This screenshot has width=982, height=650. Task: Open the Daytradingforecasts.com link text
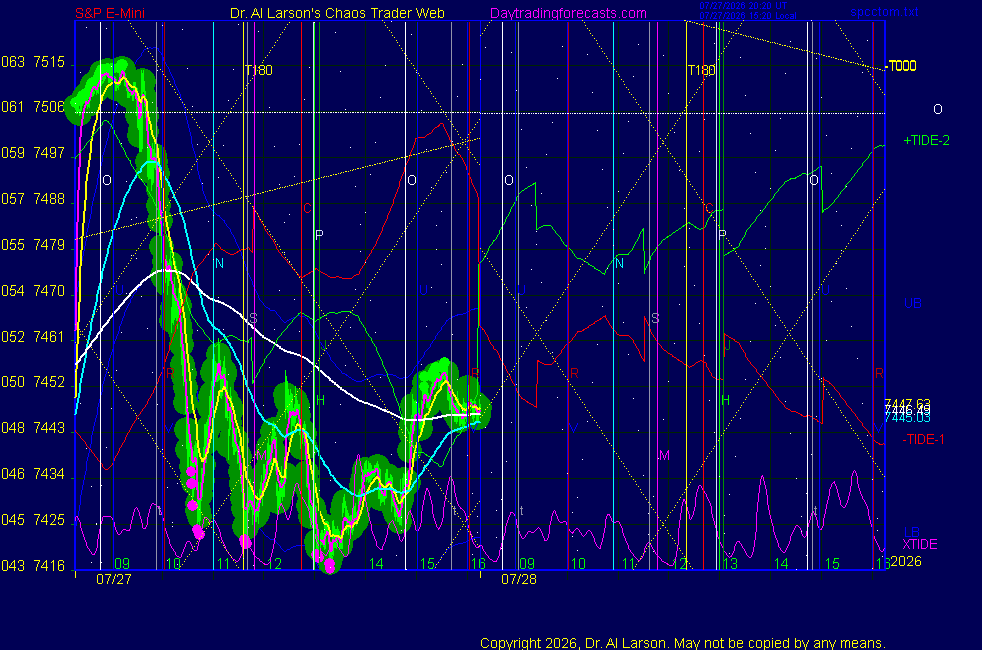point(568,13)
